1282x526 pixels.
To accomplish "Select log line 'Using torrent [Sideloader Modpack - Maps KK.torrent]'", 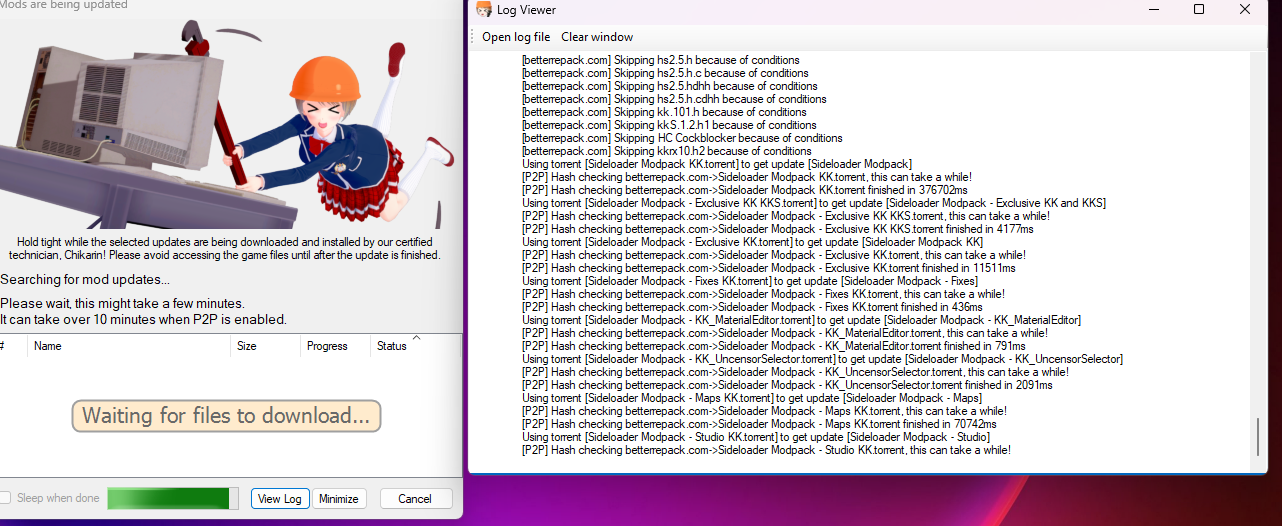I will point(752,398).
